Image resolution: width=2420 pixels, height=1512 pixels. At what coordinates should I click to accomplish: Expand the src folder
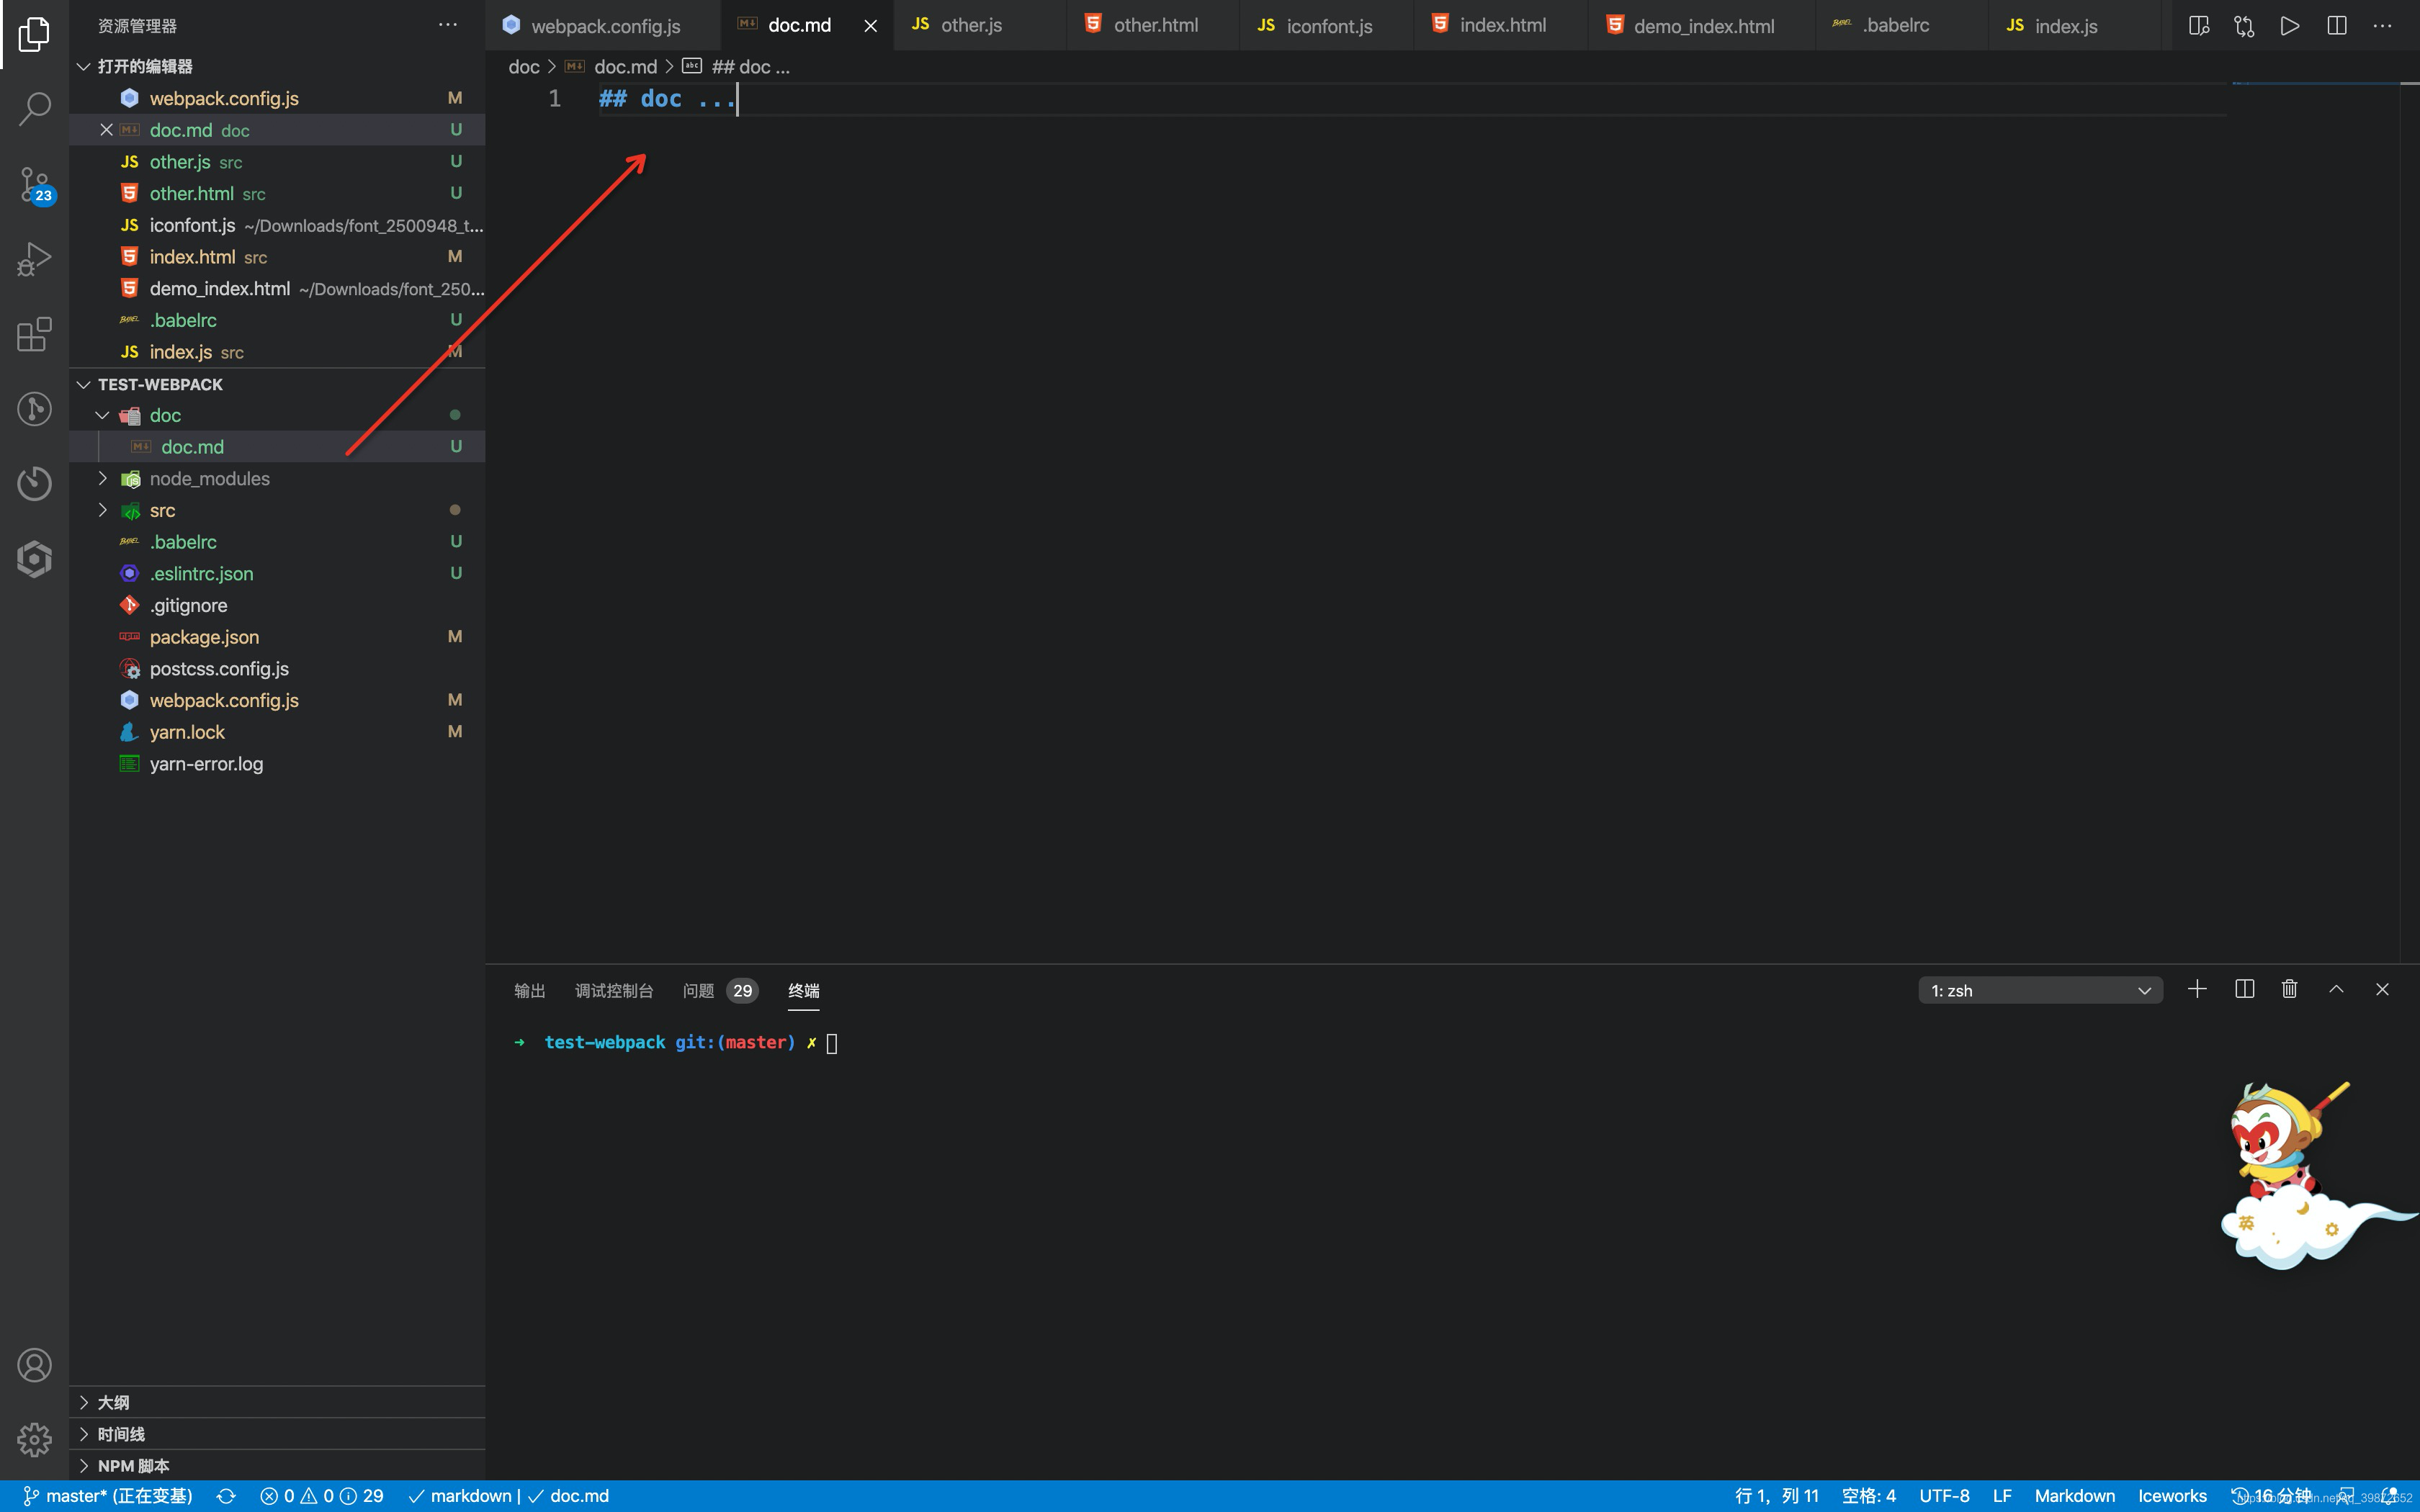click(102, 510)
